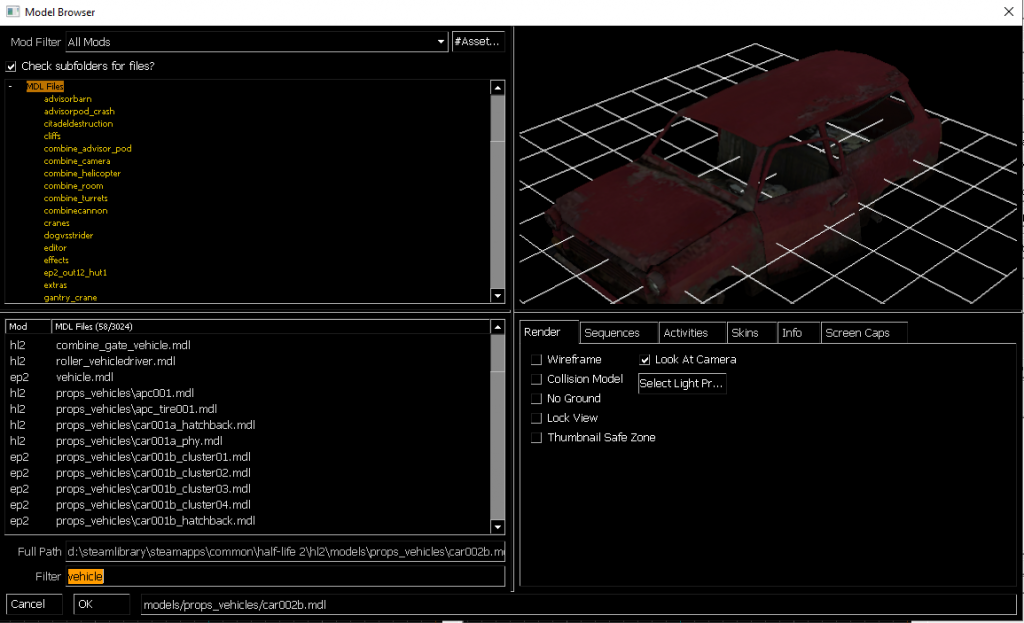Viewport: 1024px width, 623px height.
Task: Switch to the Sequences tab
Action: pyautogui.click(x=618, y=332)
